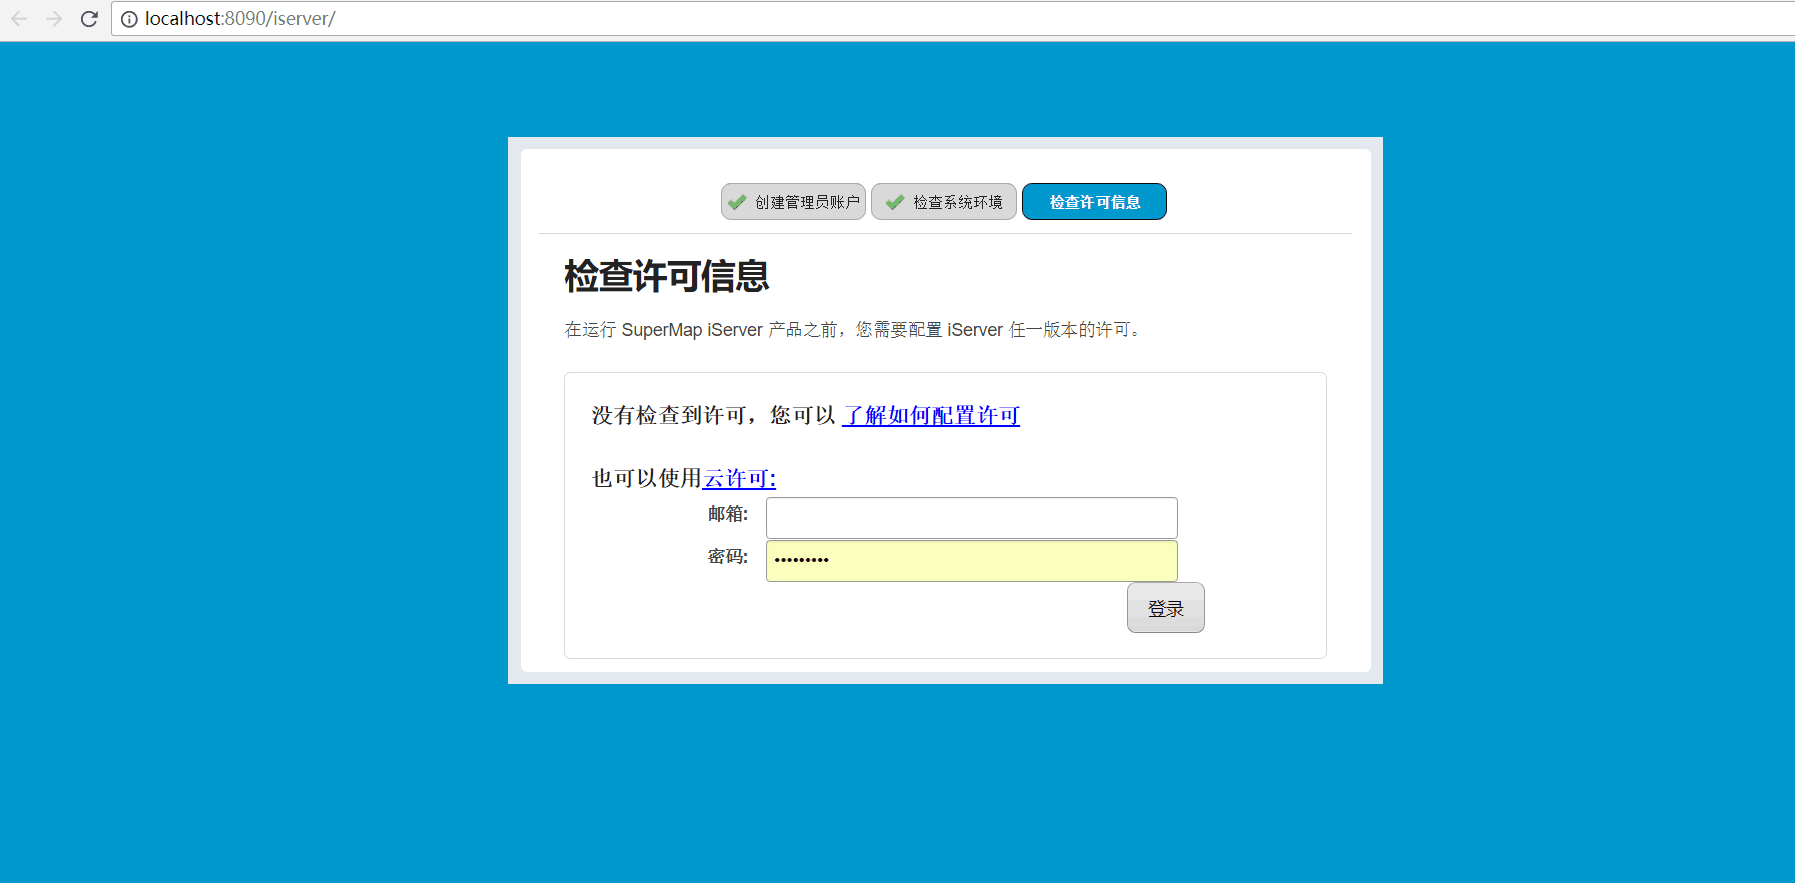
Task: Click the 邮箱 field label
Action: click(727, 514)
